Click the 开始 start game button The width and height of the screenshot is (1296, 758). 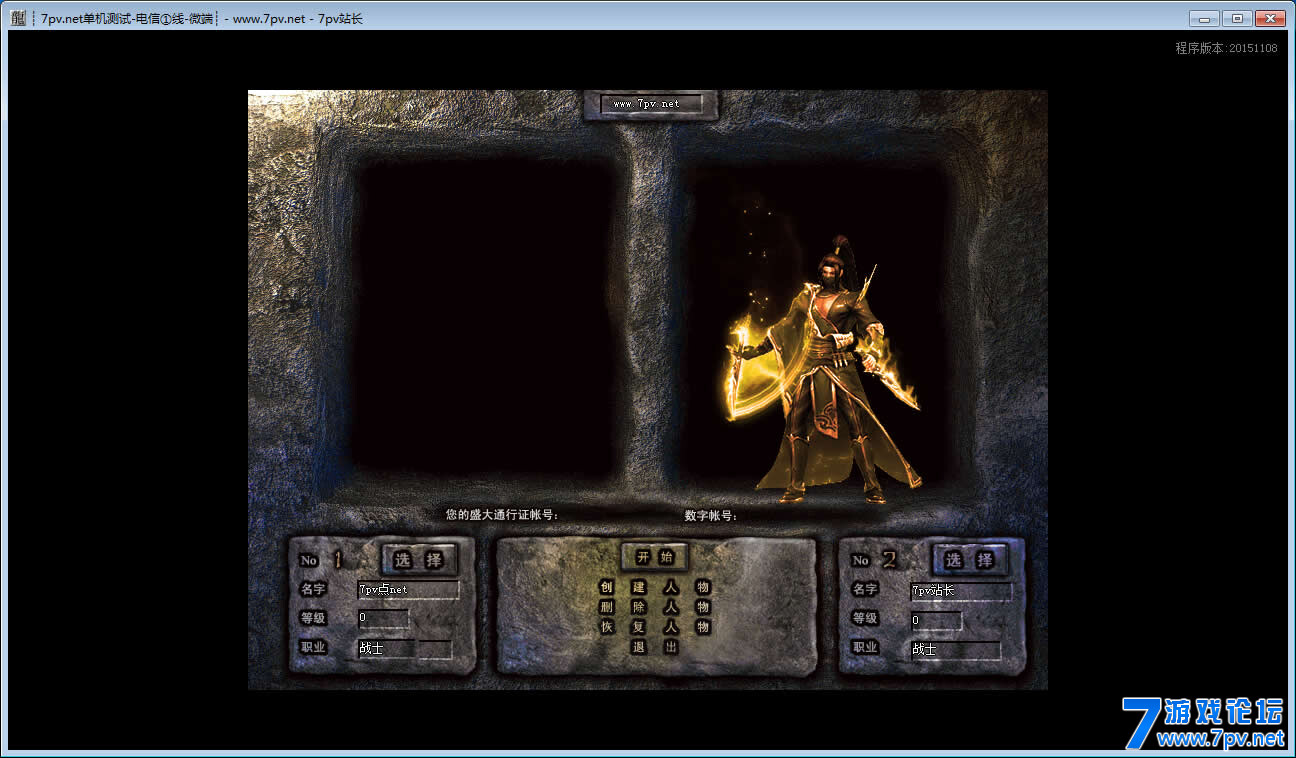(x=655, y=557)
